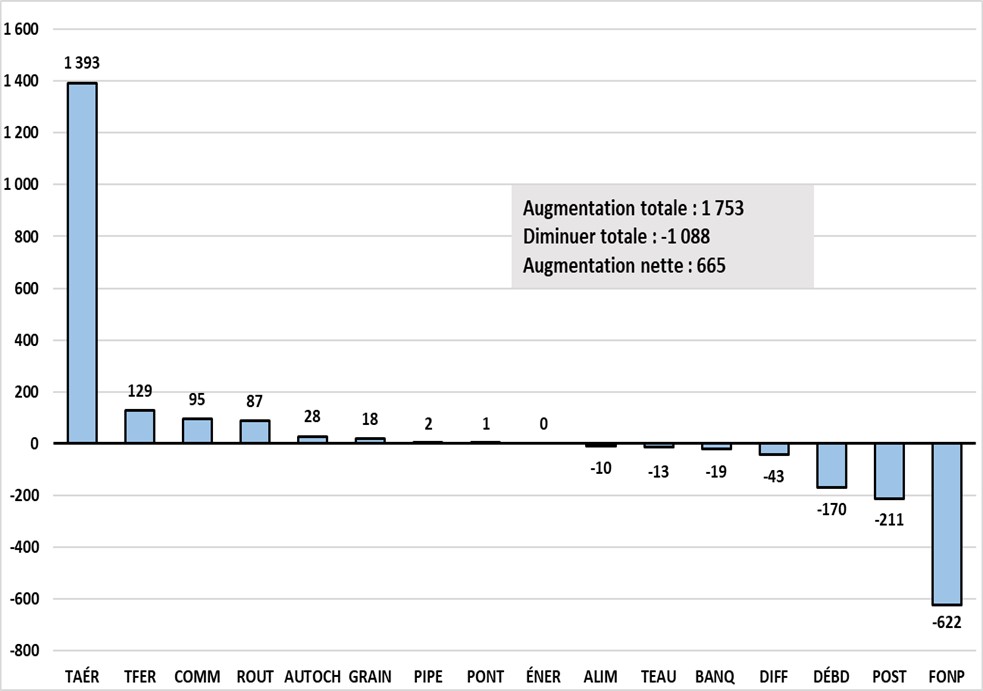This screenshot has width=983, height=691.
Task: Click the Augmentation totale text line
Action: pos(634,209)
